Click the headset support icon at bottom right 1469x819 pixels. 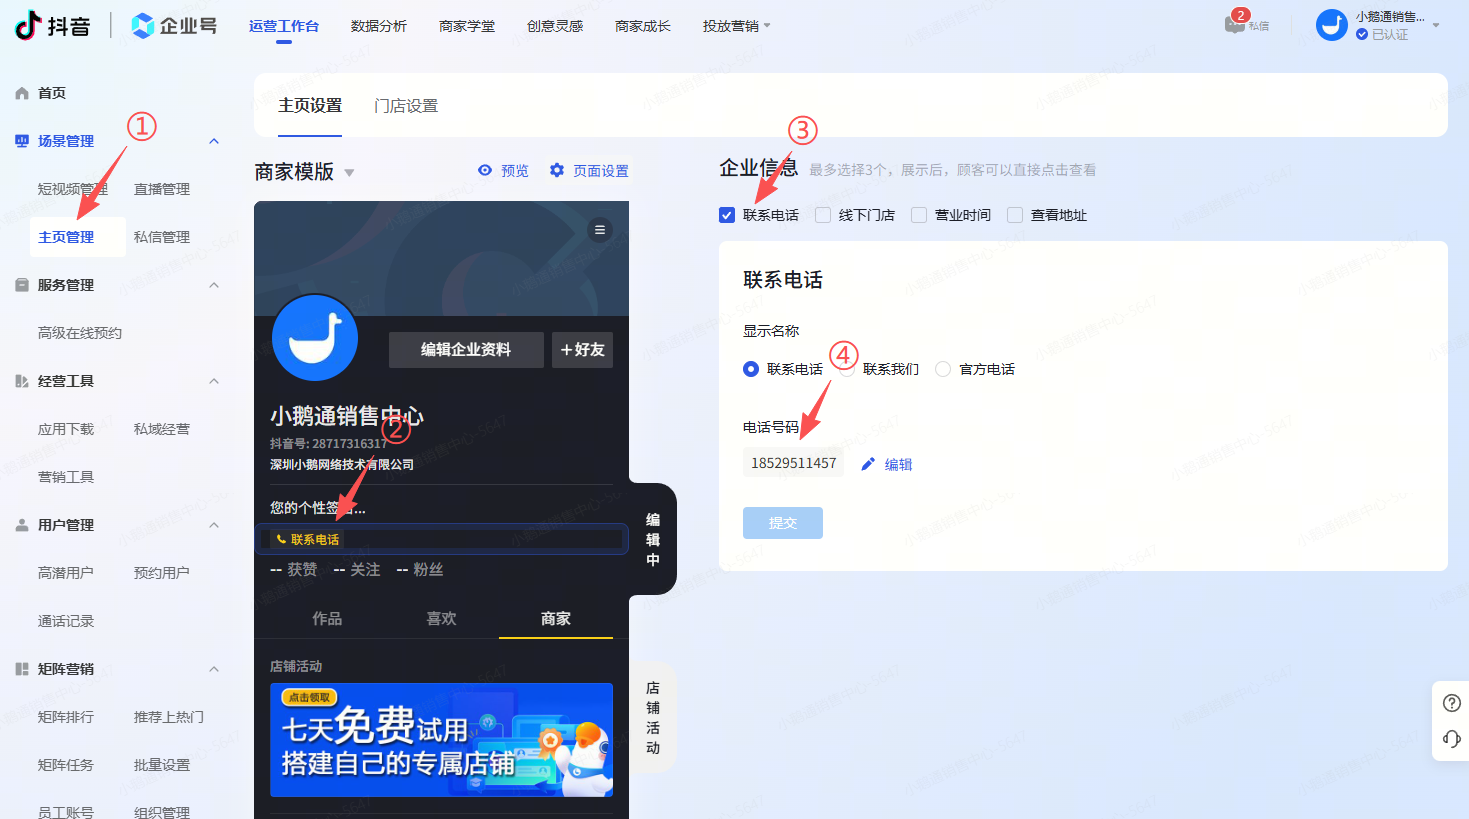click(1451, 739)
